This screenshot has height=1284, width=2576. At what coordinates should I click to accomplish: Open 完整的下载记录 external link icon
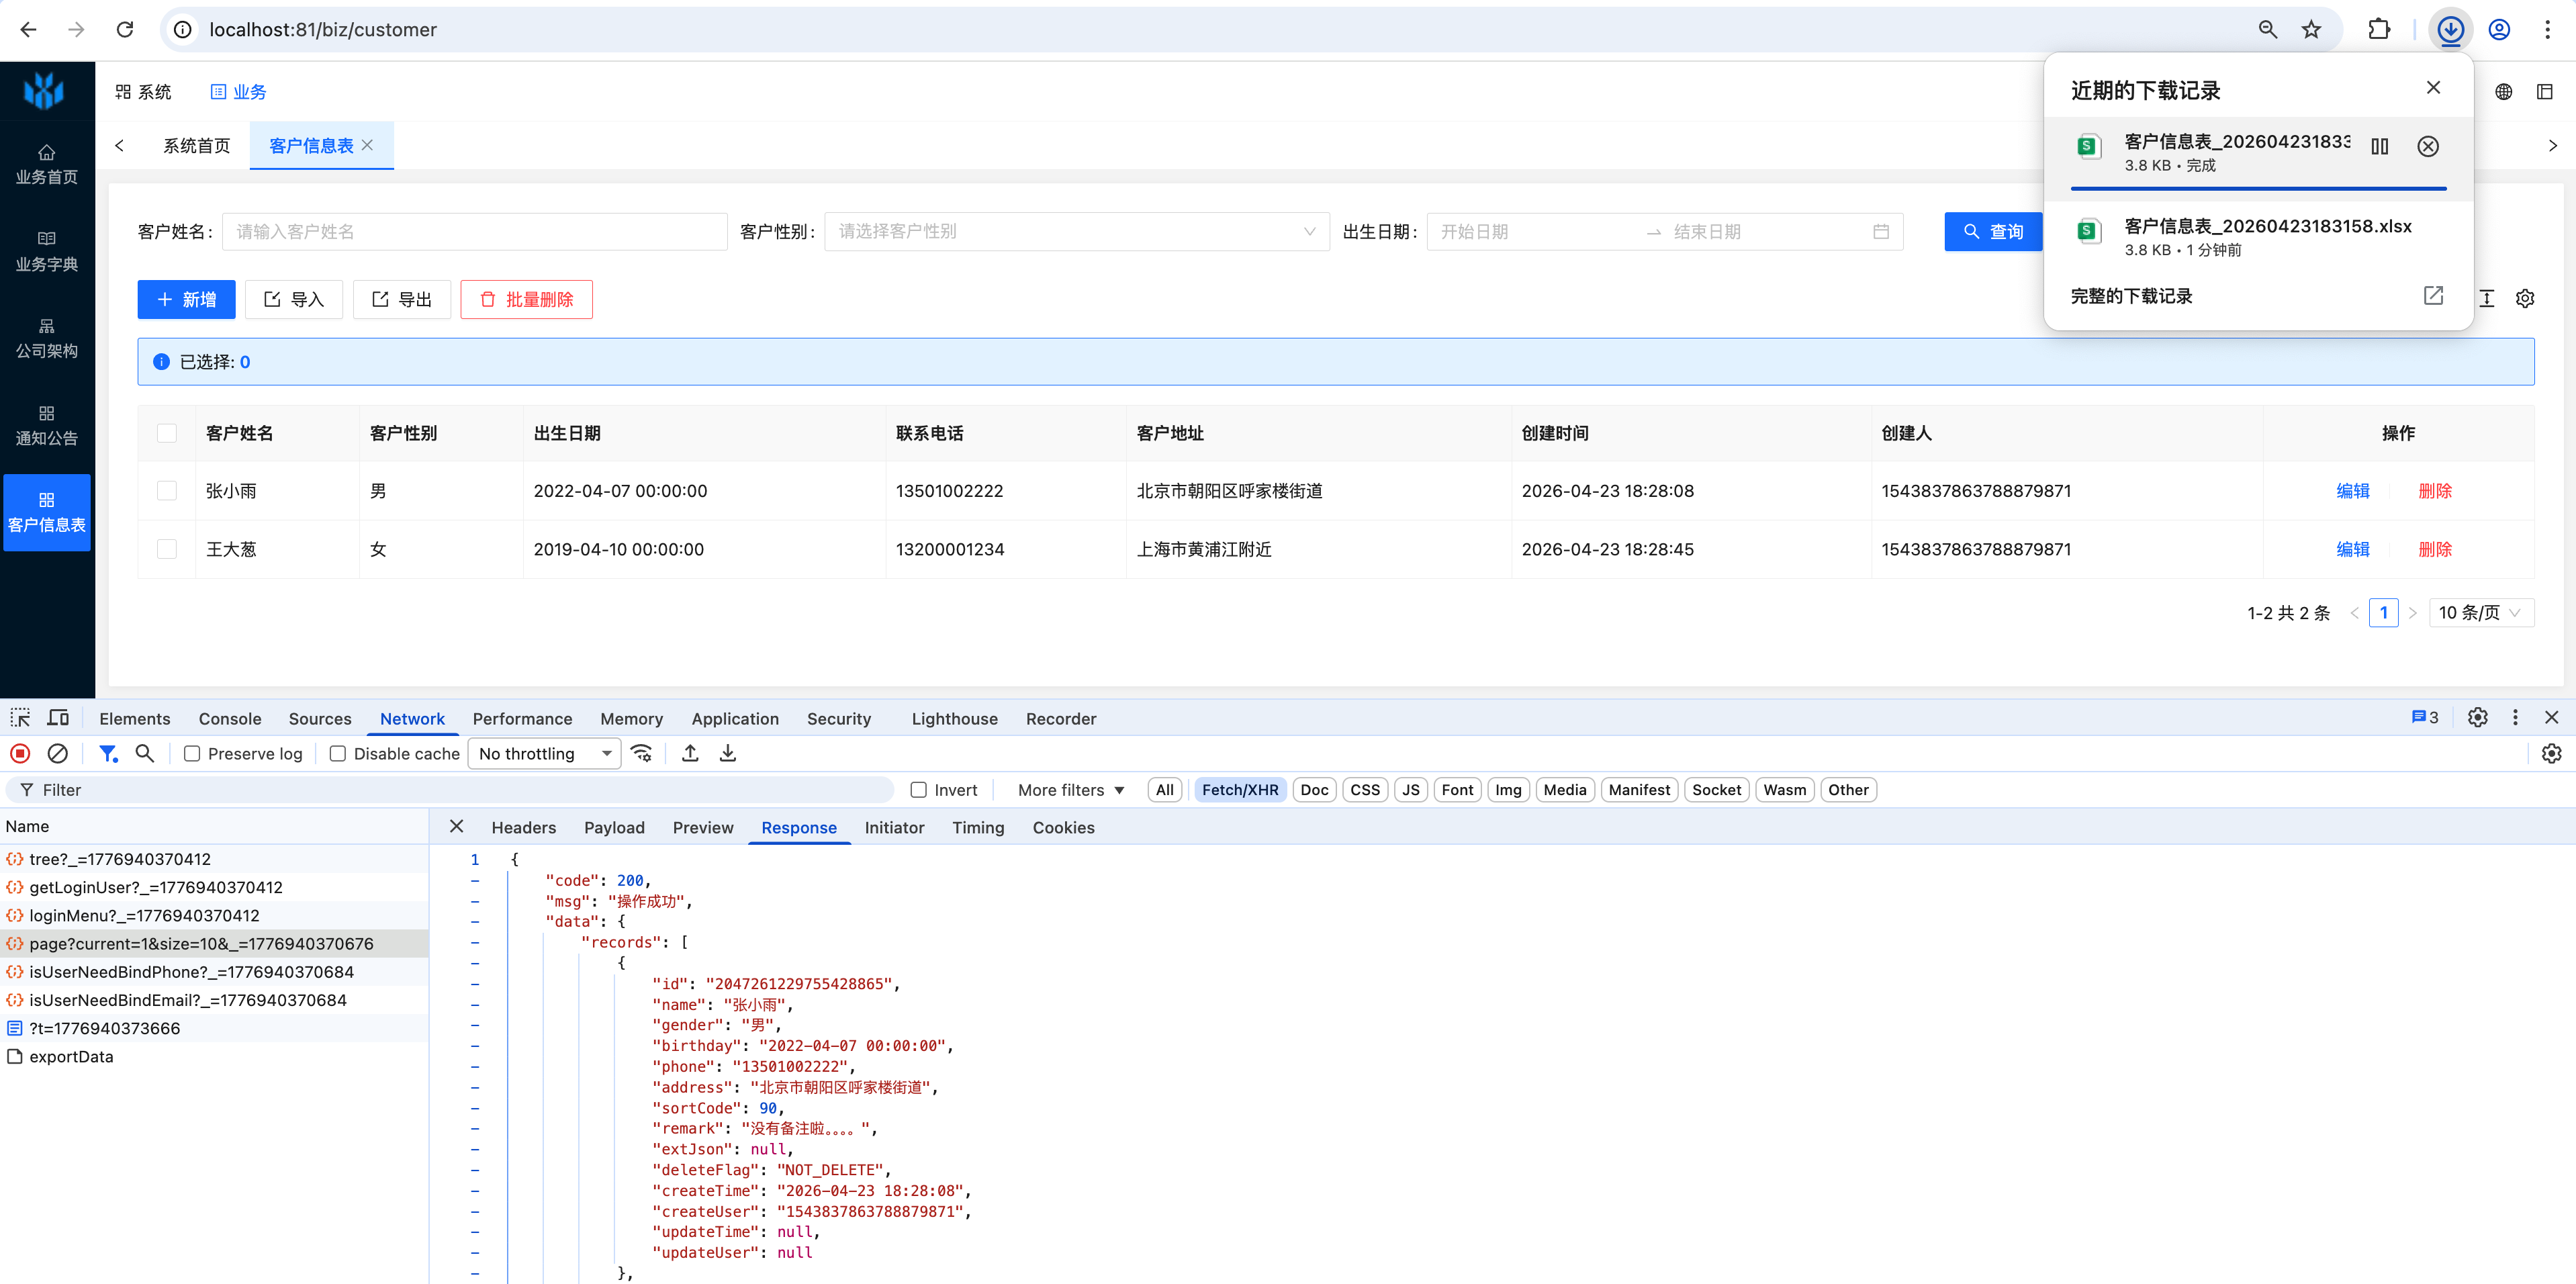(2433, 296)
